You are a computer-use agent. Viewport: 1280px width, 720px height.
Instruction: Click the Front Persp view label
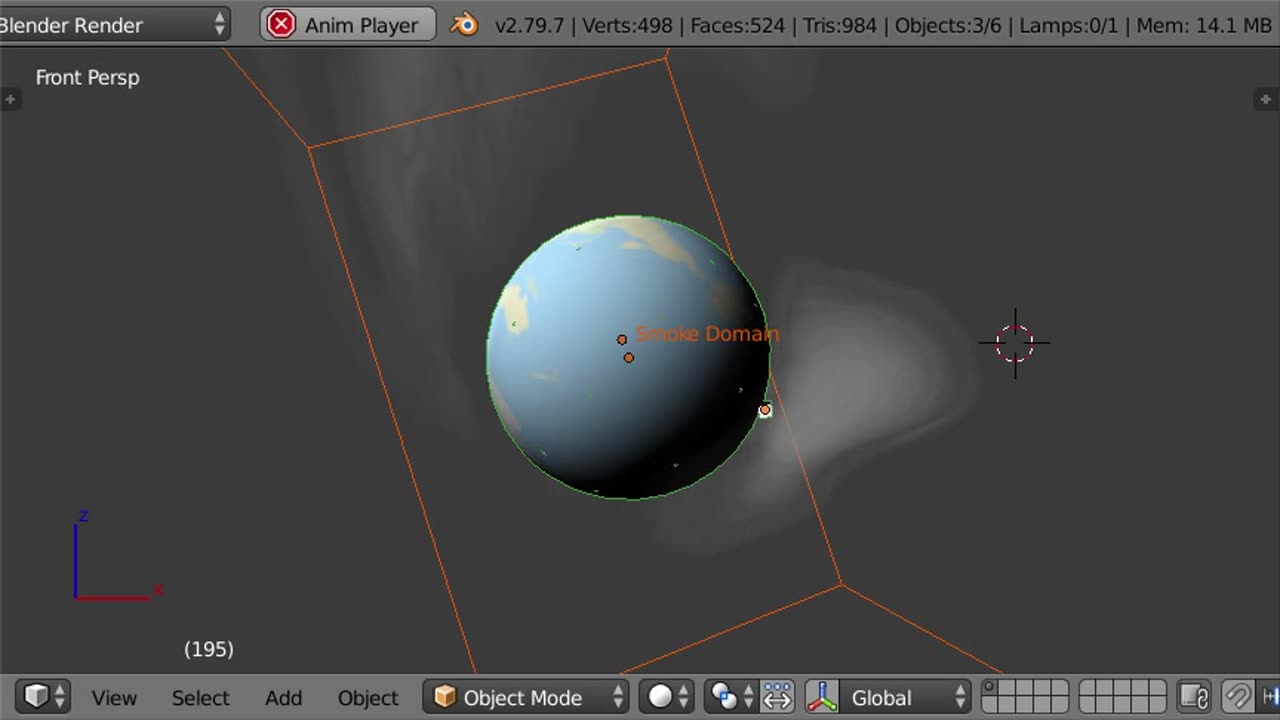click(87, 77)
